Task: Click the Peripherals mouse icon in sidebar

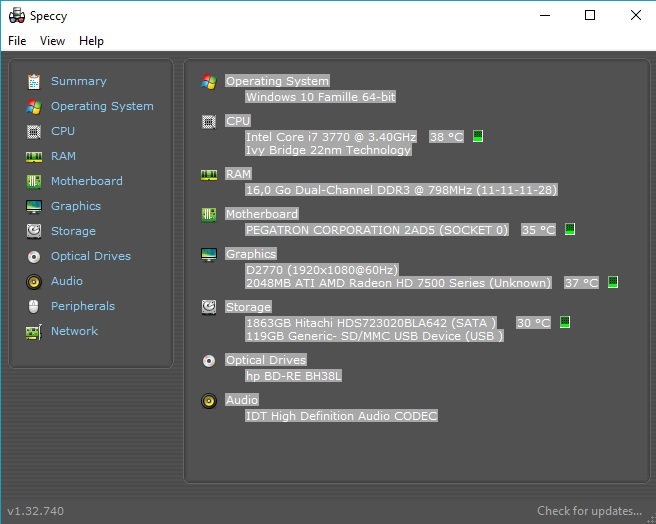Action: click(x=34, y=306)
